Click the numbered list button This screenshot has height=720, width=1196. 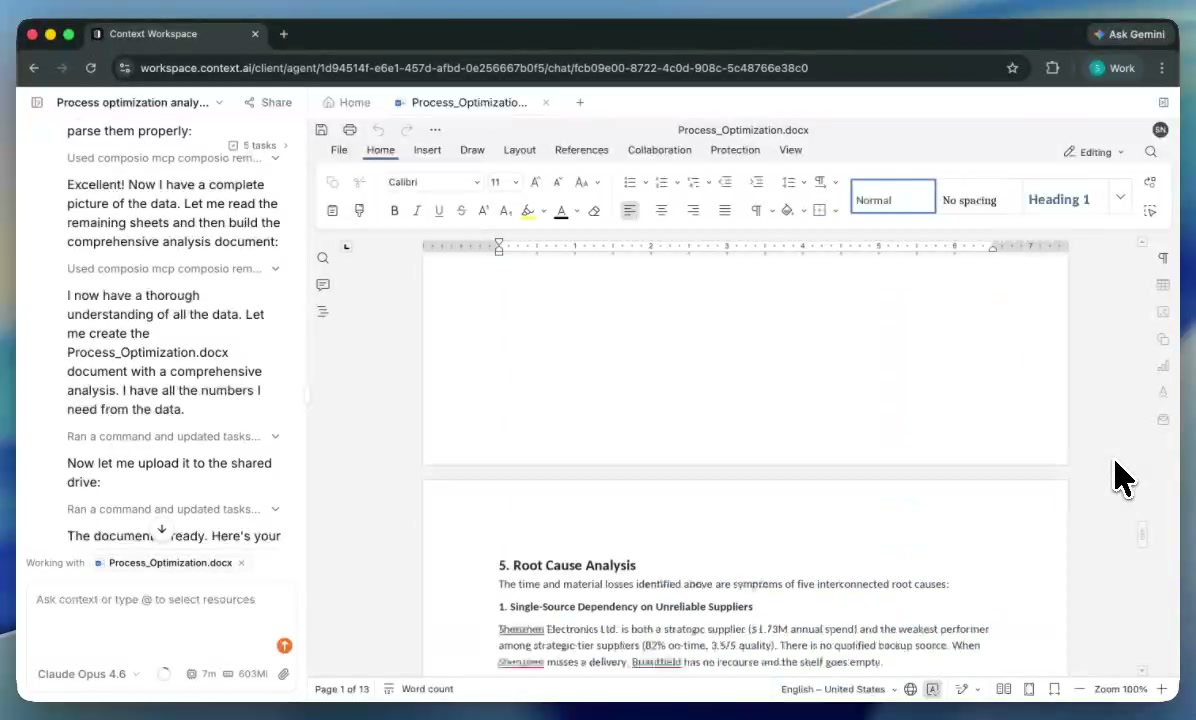pyautogui.click(x=661, y=182)
